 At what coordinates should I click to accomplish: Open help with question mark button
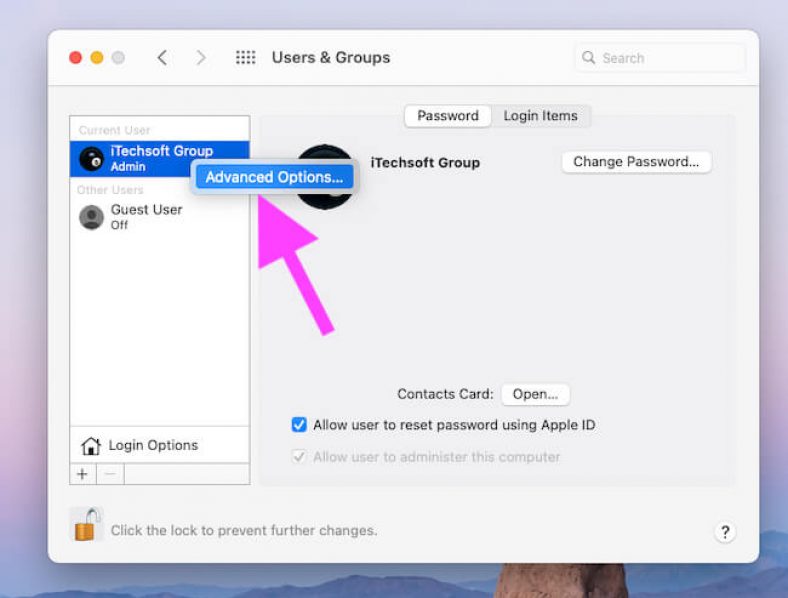pos(725,532)
